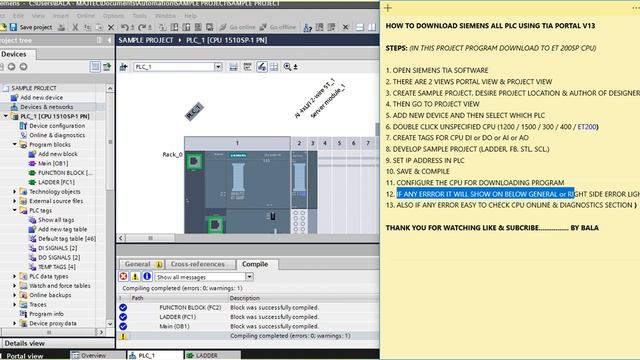Click the Delete X icon next to Paste
The width and height of the screenshot is (640, 360).
tap(111, 27)
